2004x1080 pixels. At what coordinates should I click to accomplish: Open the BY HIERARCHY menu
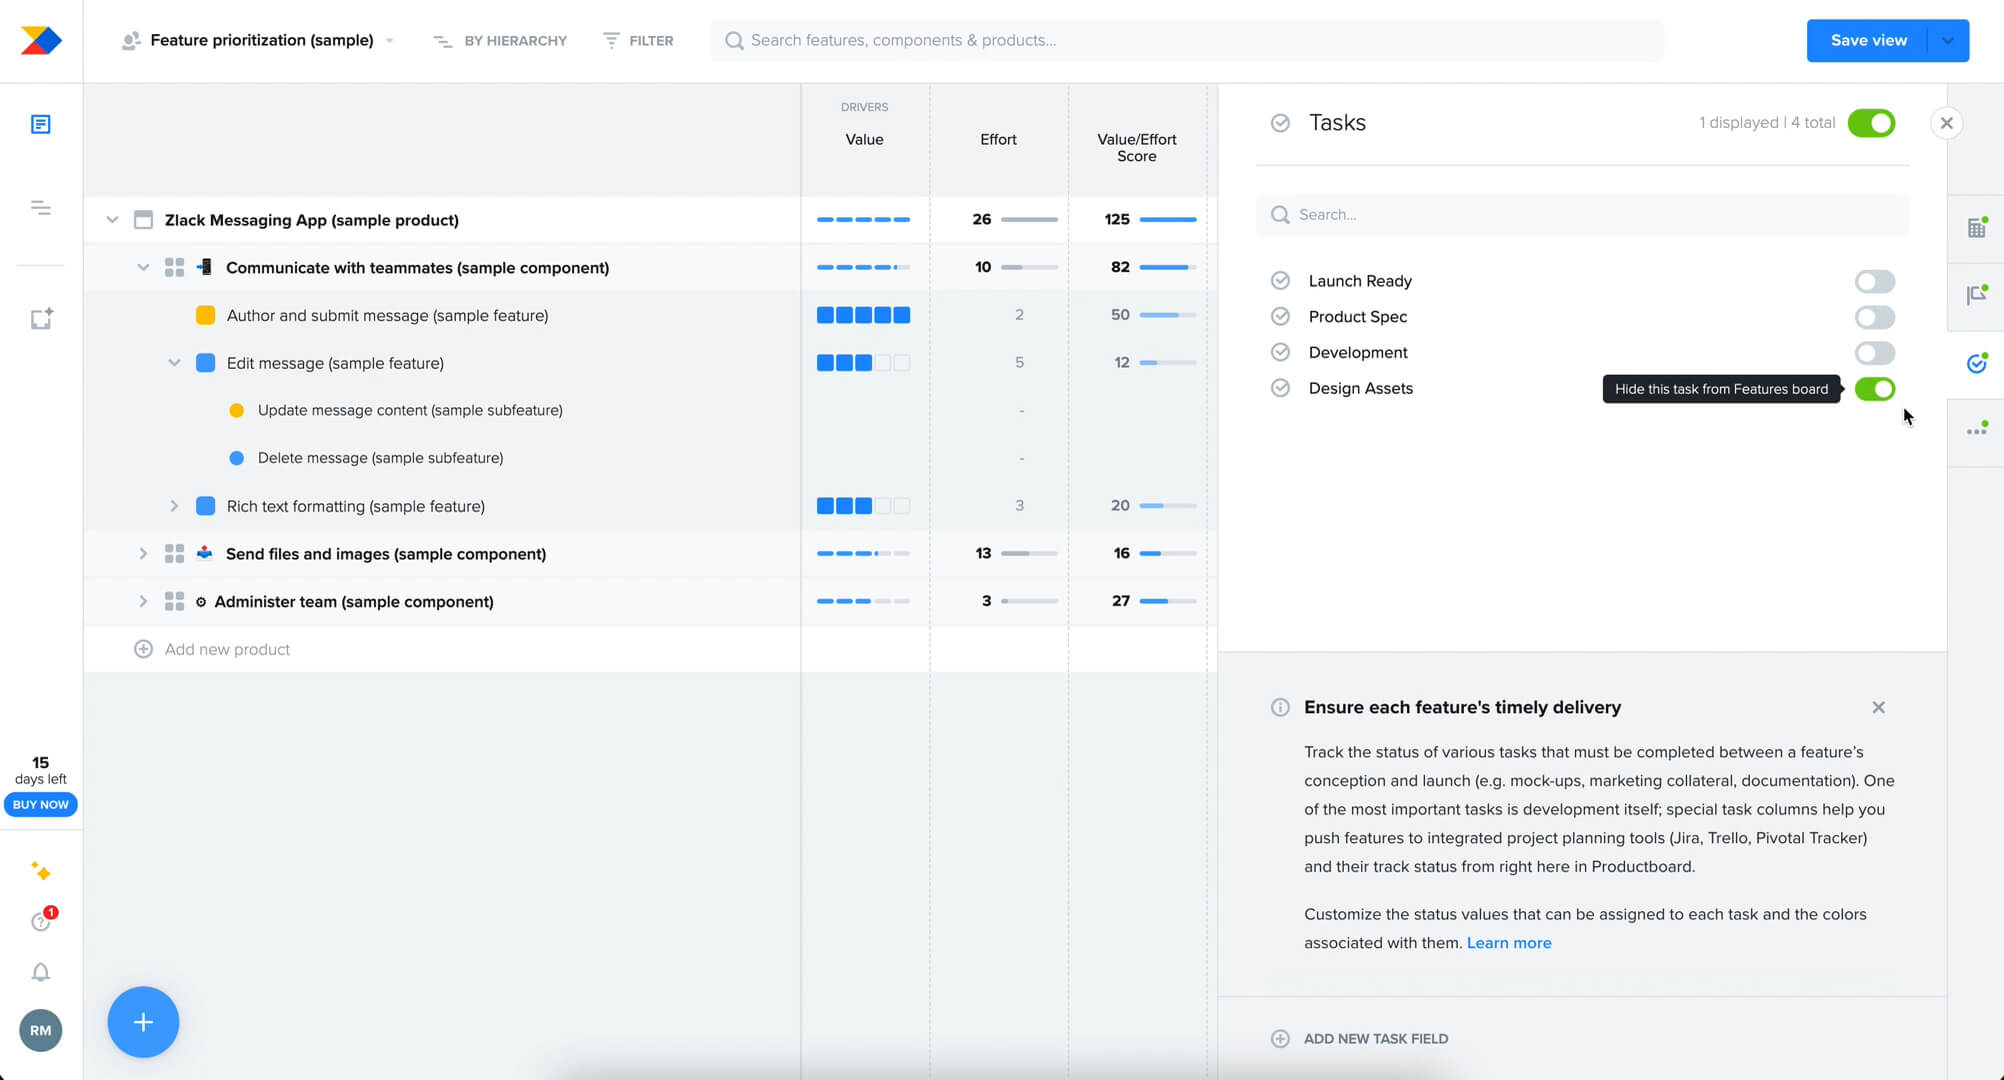499,40
